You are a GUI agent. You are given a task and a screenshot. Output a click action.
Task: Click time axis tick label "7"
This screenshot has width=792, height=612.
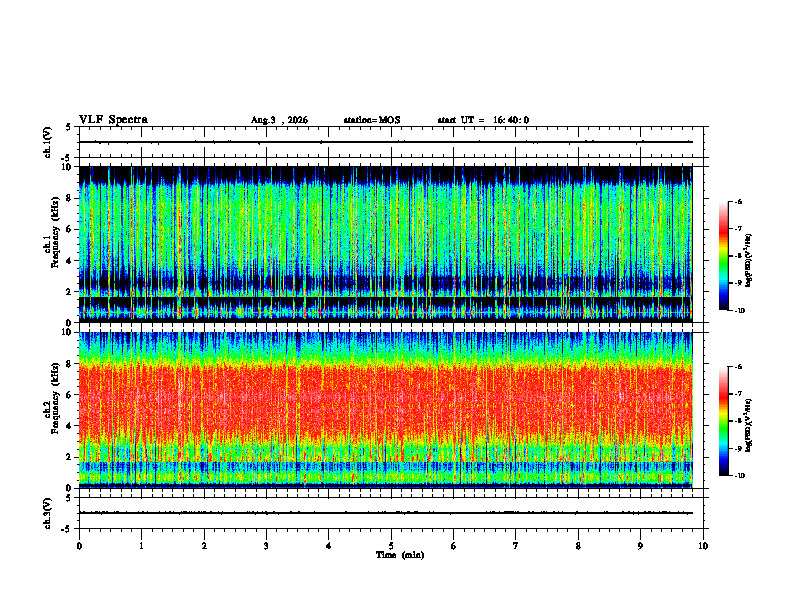516,546
